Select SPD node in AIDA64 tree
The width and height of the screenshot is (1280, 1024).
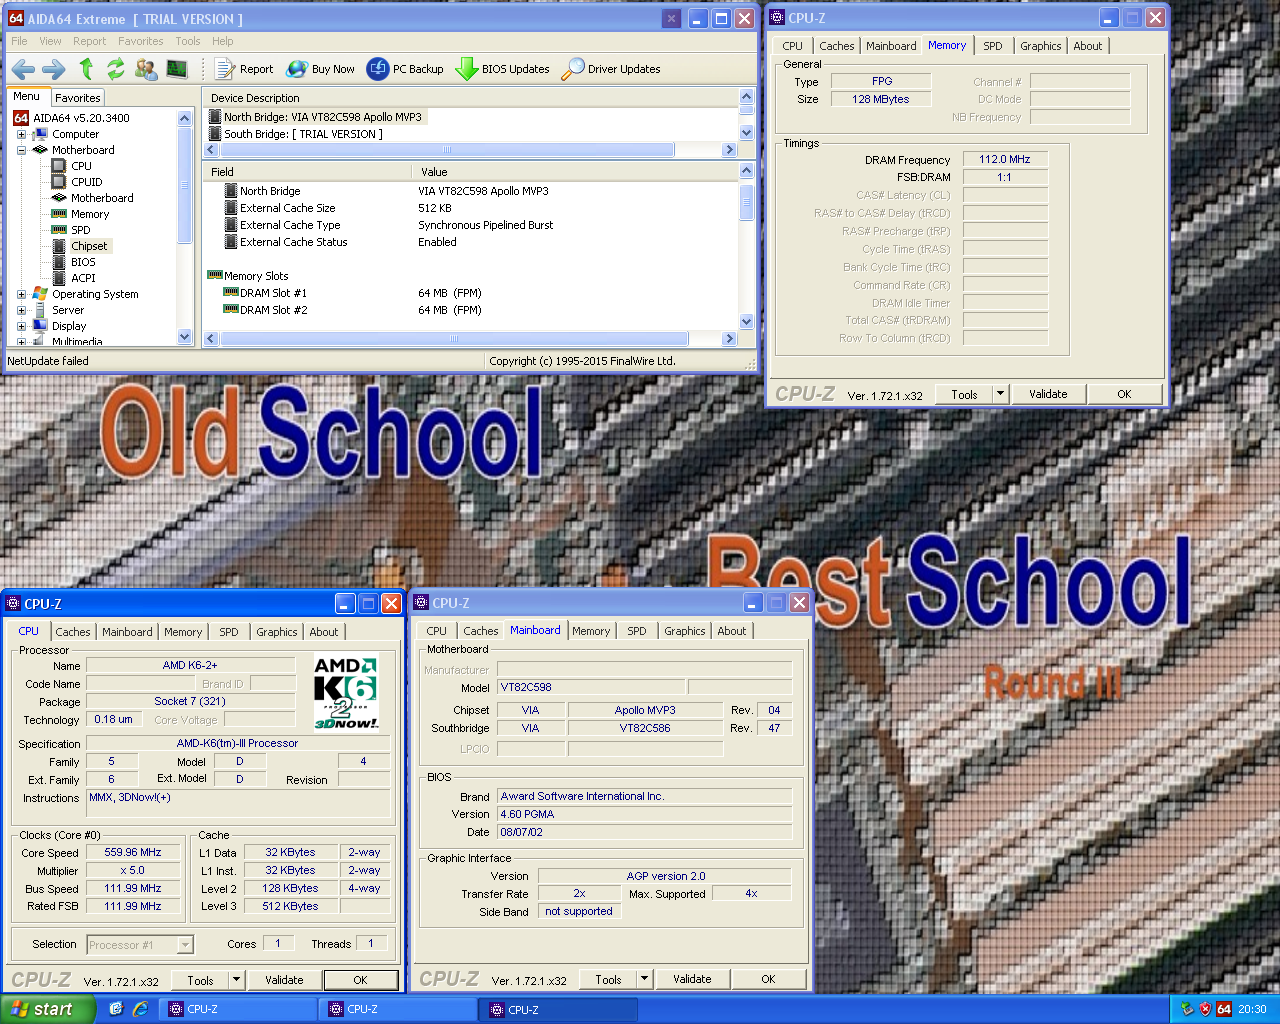point(81,230)
